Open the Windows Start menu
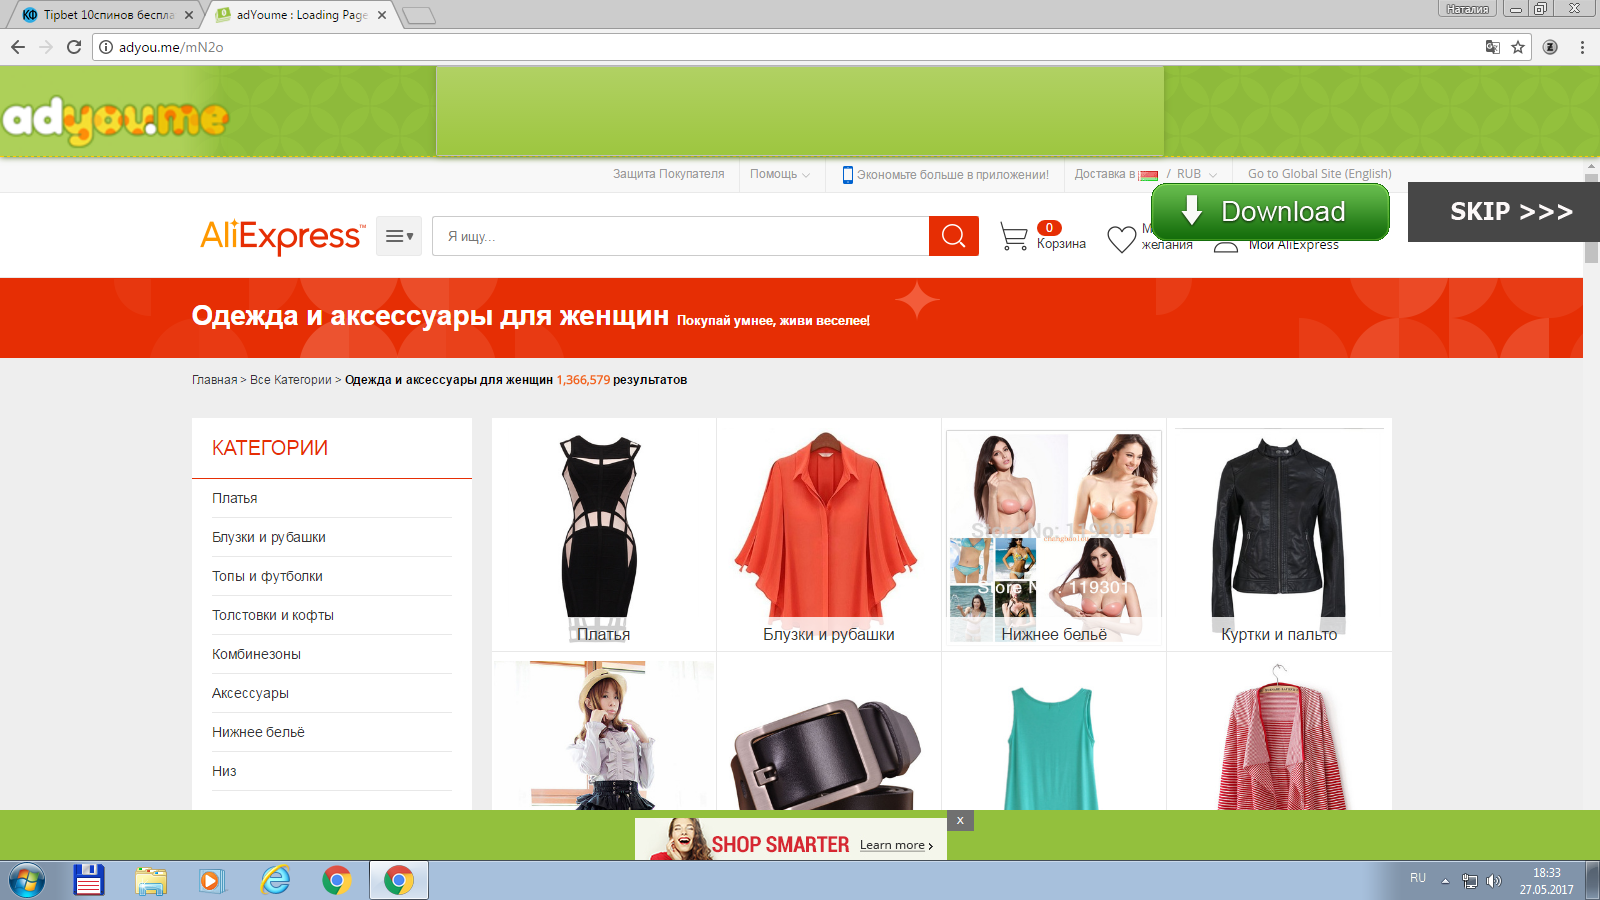 click(x=27, y=881)
